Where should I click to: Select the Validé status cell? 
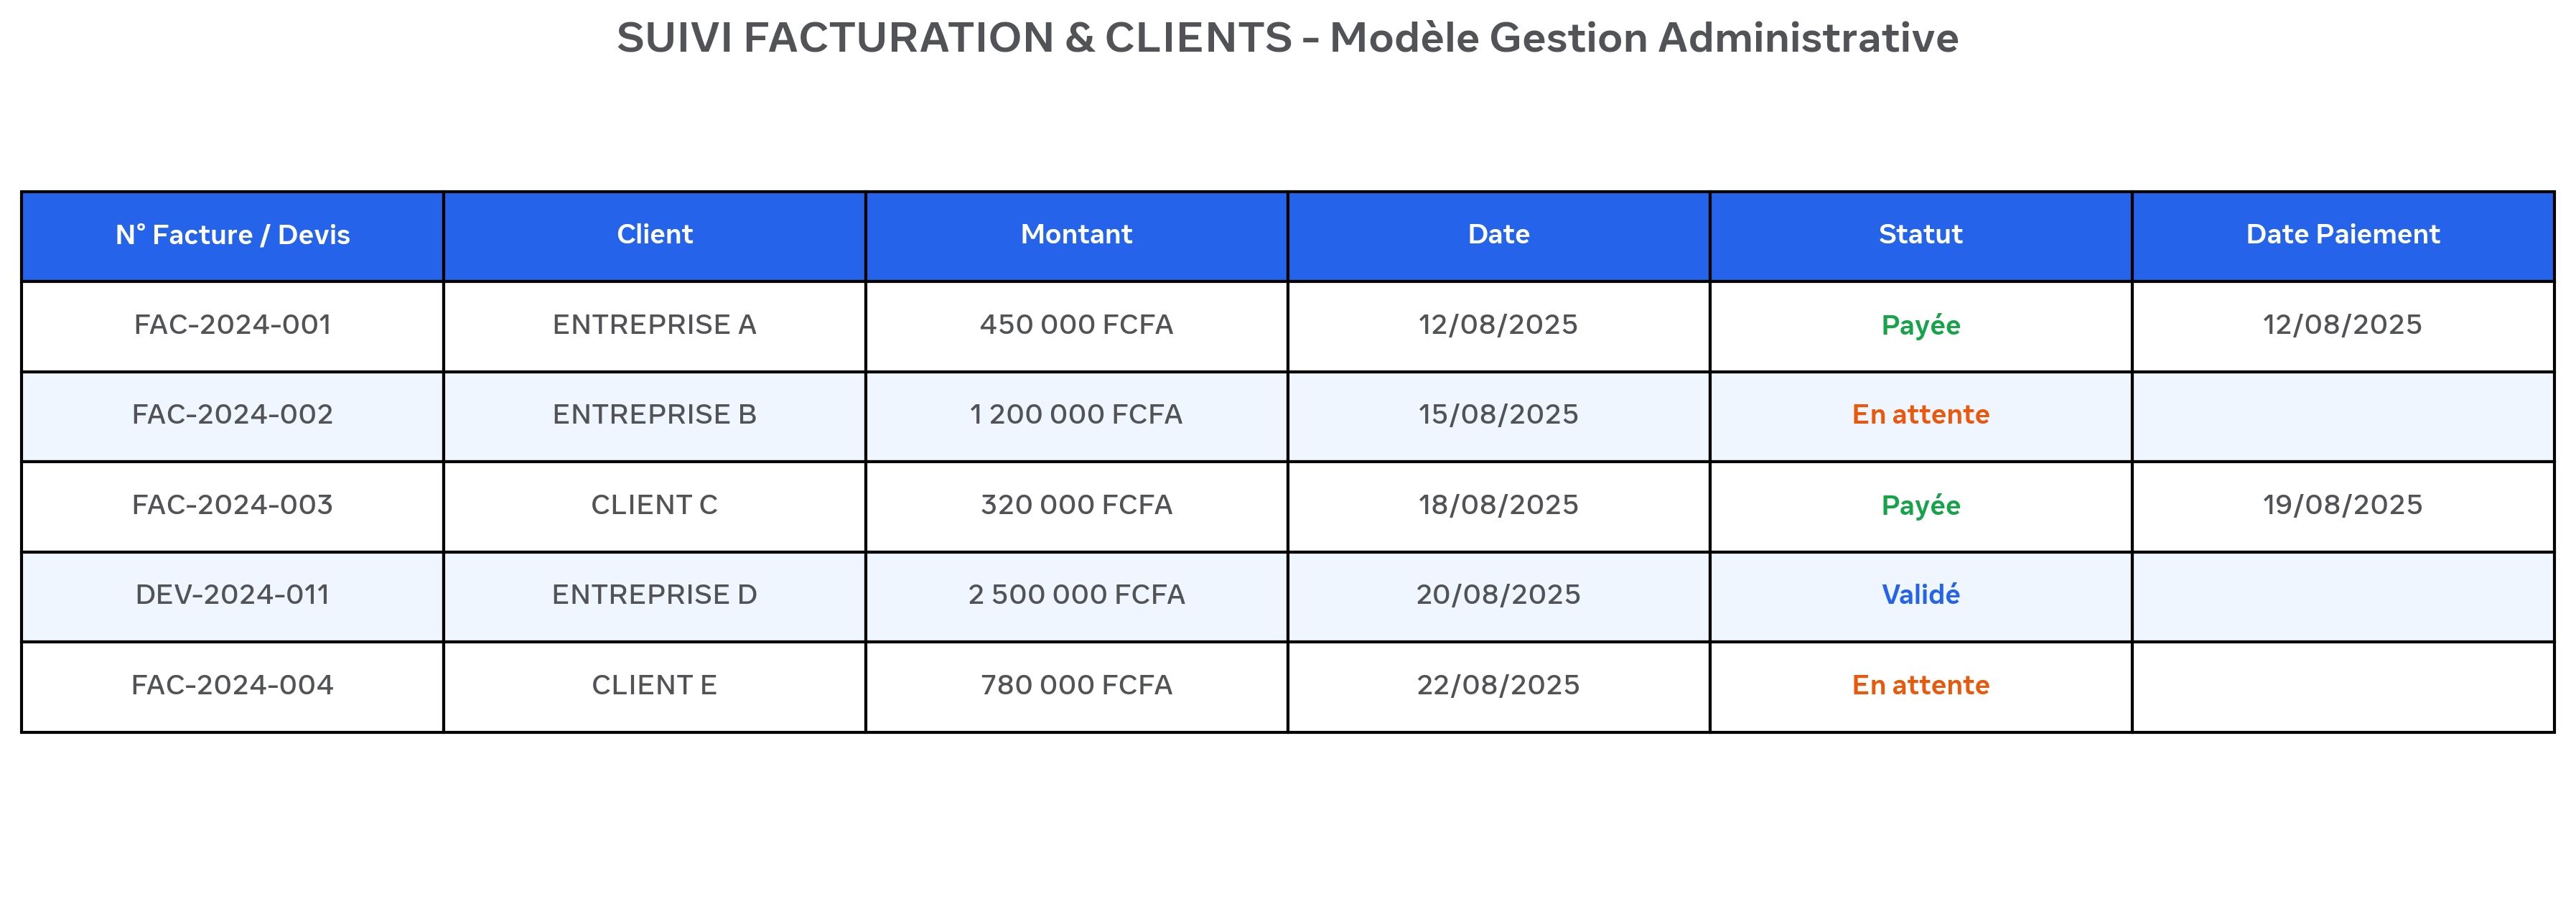tap(1920, 596)
